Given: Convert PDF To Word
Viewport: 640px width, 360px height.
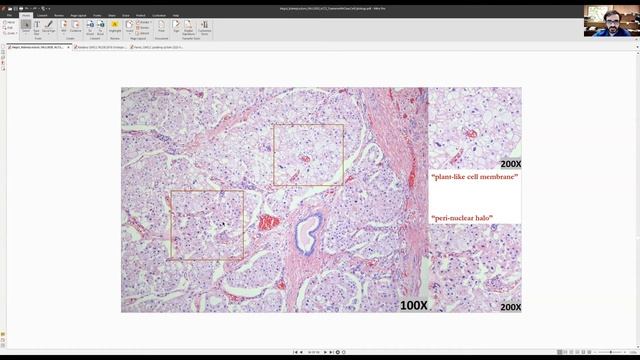Looking at the screenshot, I should [90, 27].
